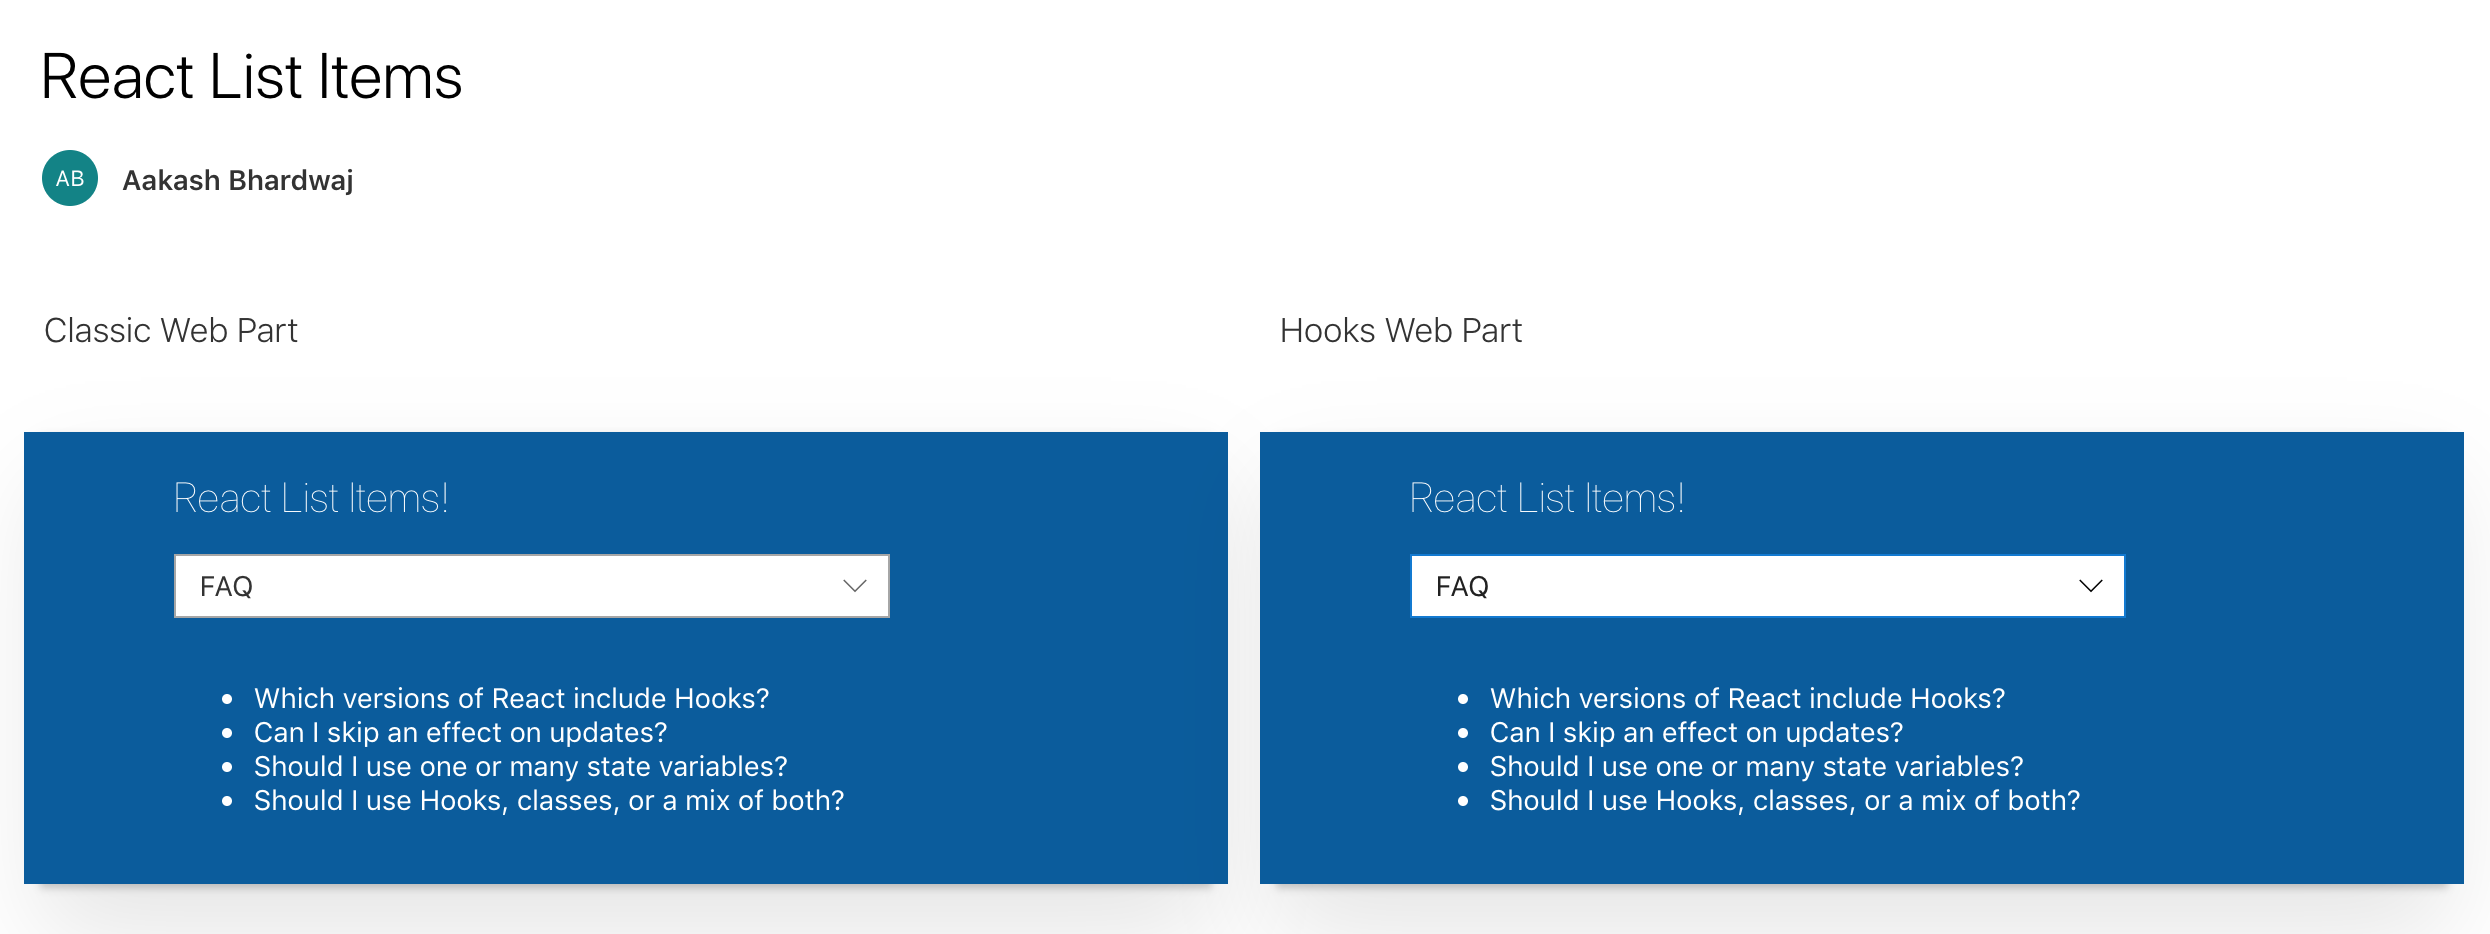
Task: Click the Classic Web Part label
Action: (170, 330)
